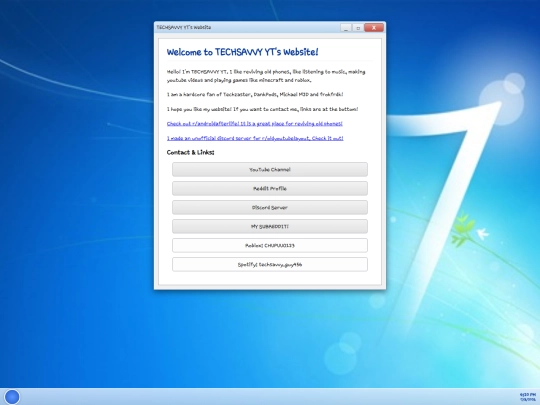Maximize the TECHSAVVY YT's Website window
The image size is (540, 405).
[x=358, y=28]
